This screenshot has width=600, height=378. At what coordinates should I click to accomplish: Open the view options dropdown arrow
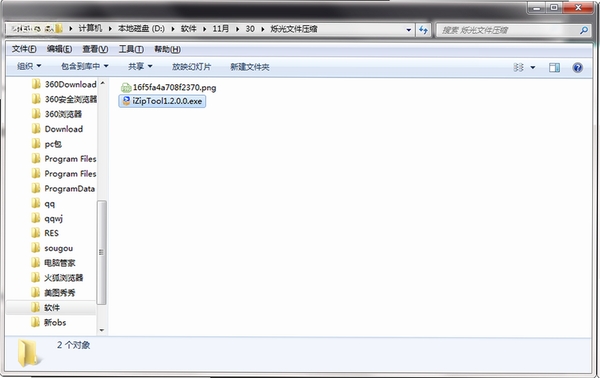pyautogui.click(x=533, y=68)
